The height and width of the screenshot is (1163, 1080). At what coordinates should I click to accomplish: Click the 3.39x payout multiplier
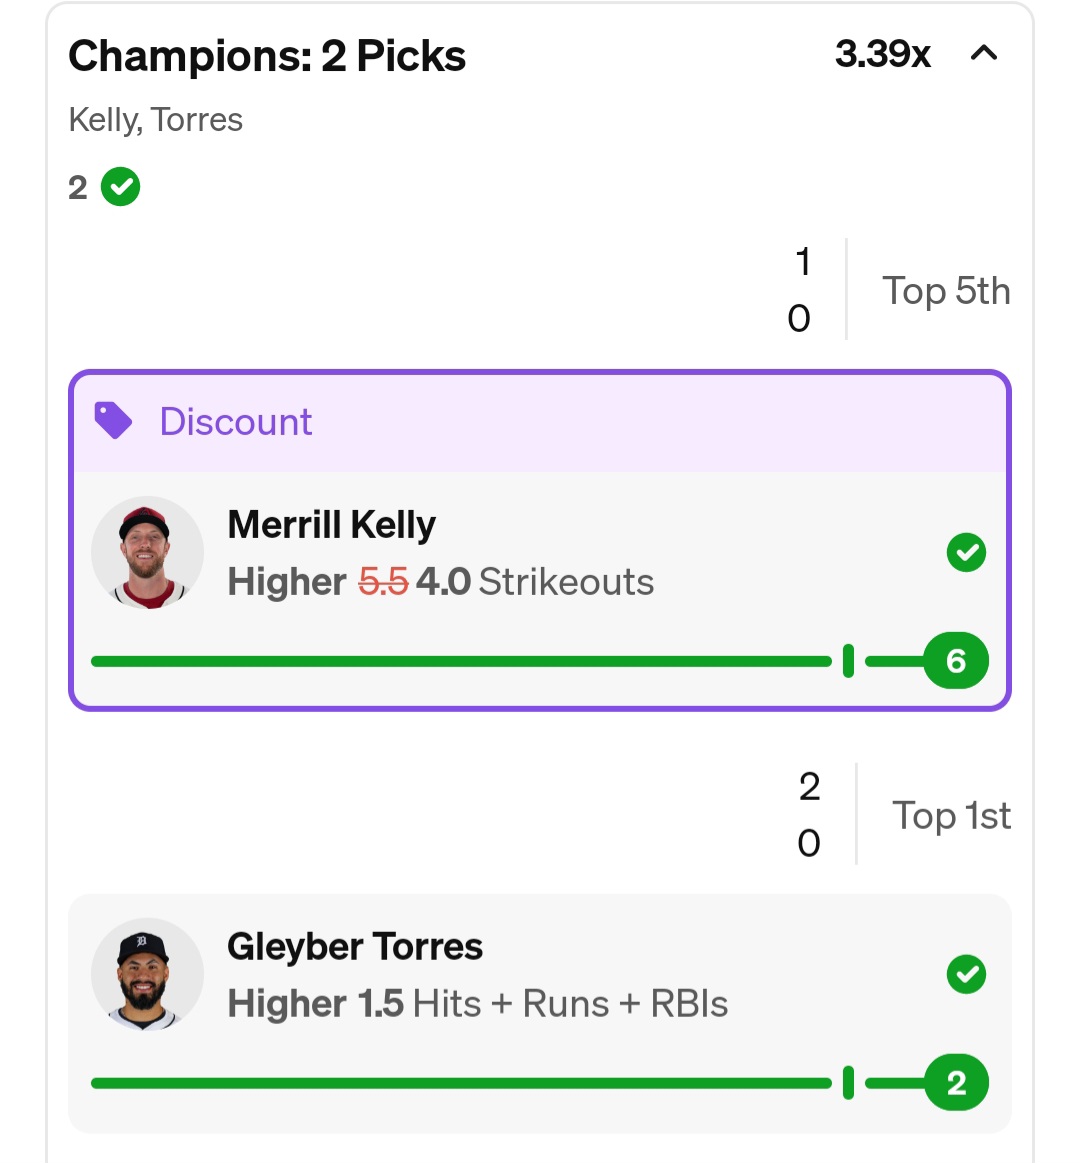(882, 54)
